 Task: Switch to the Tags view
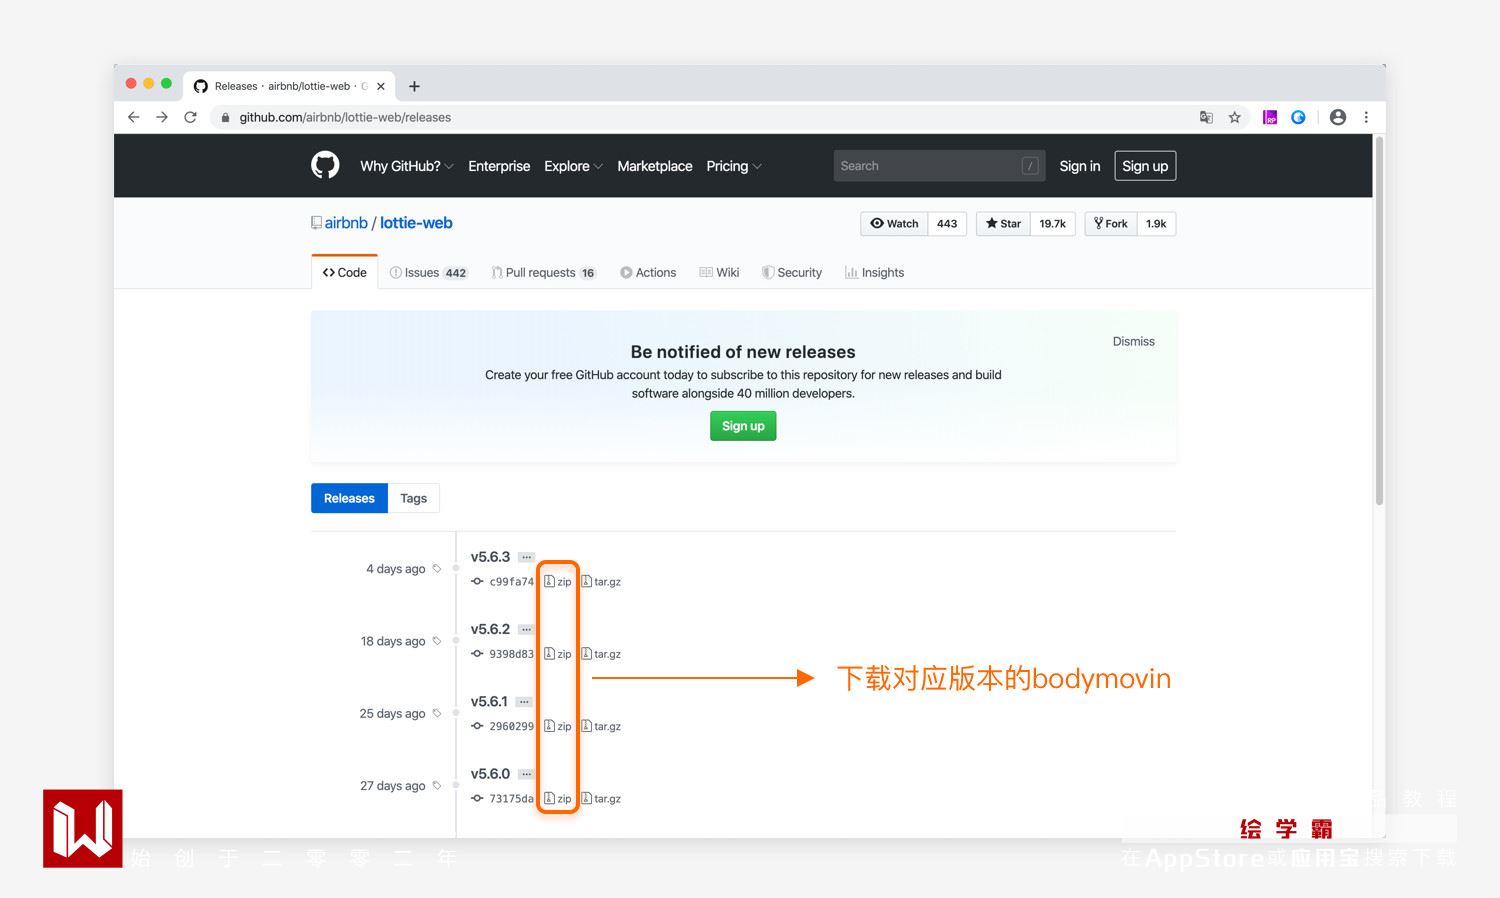(x=414, y=498)
